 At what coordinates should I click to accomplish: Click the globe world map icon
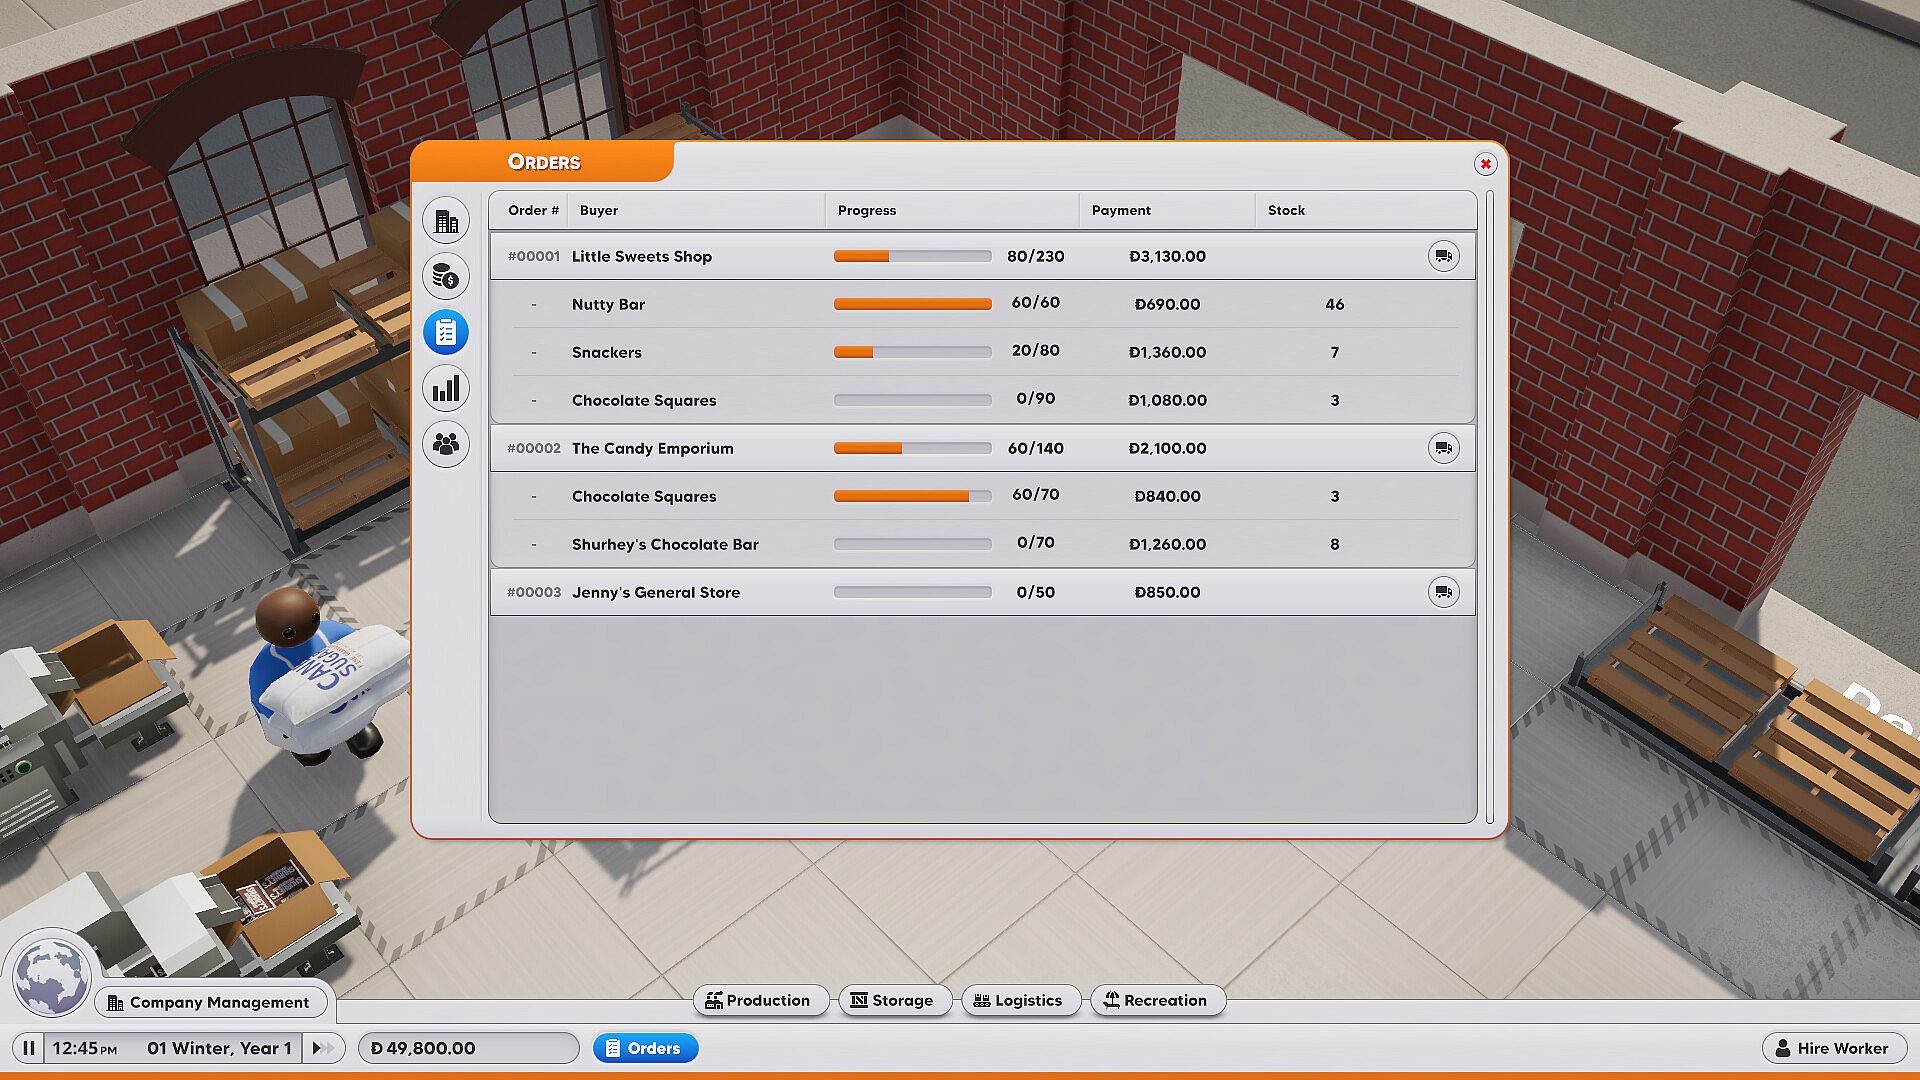pos(50,976)
